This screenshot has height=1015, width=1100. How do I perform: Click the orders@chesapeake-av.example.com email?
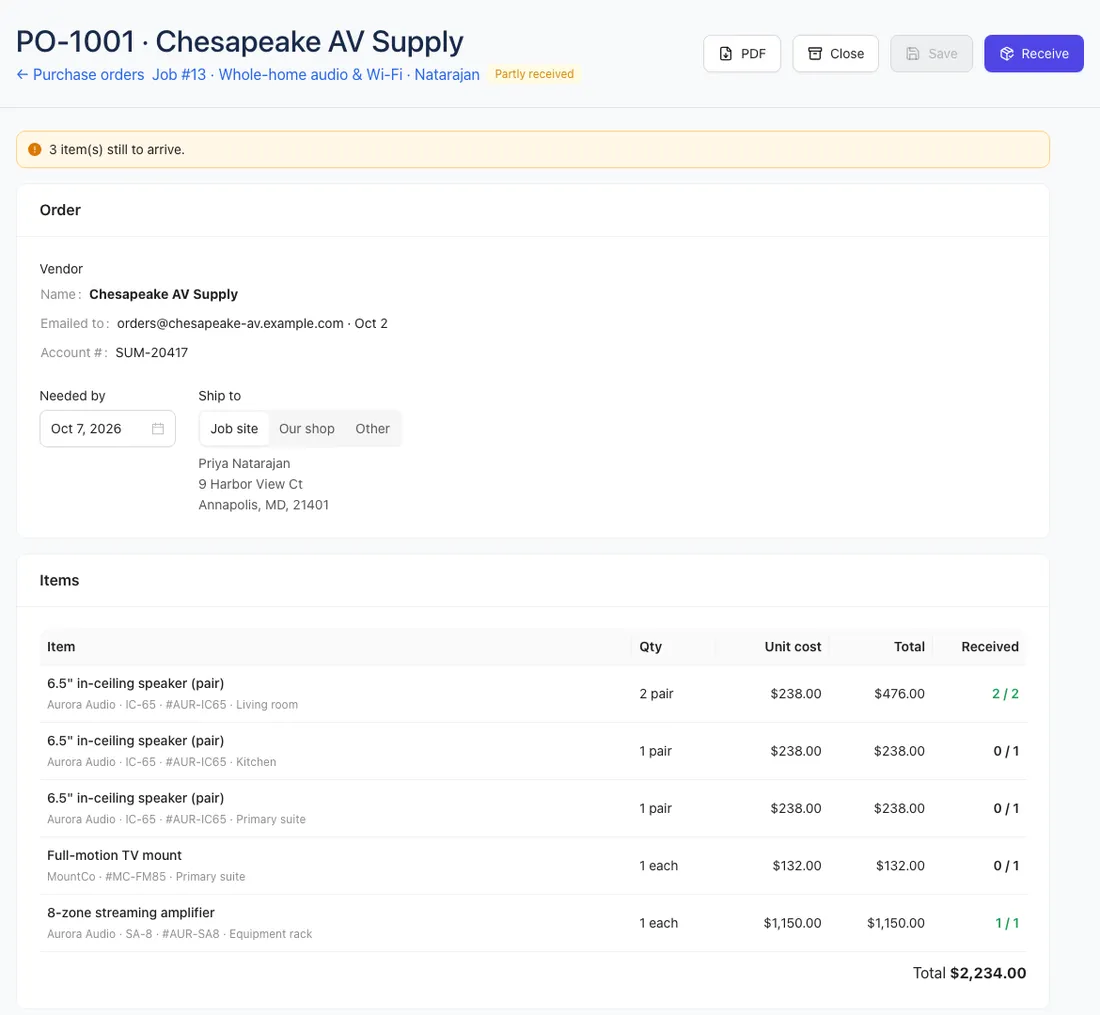click(230, 323)
